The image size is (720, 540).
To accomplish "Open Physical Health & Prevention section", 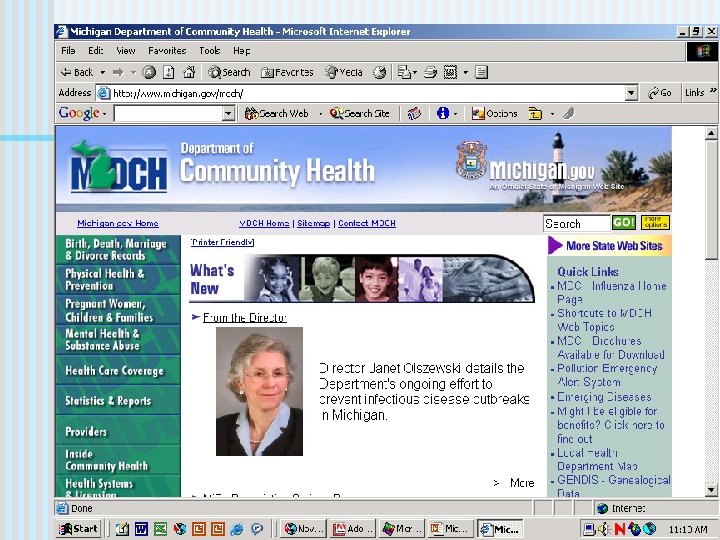I will pyautogui.click(x=118, y=280).
